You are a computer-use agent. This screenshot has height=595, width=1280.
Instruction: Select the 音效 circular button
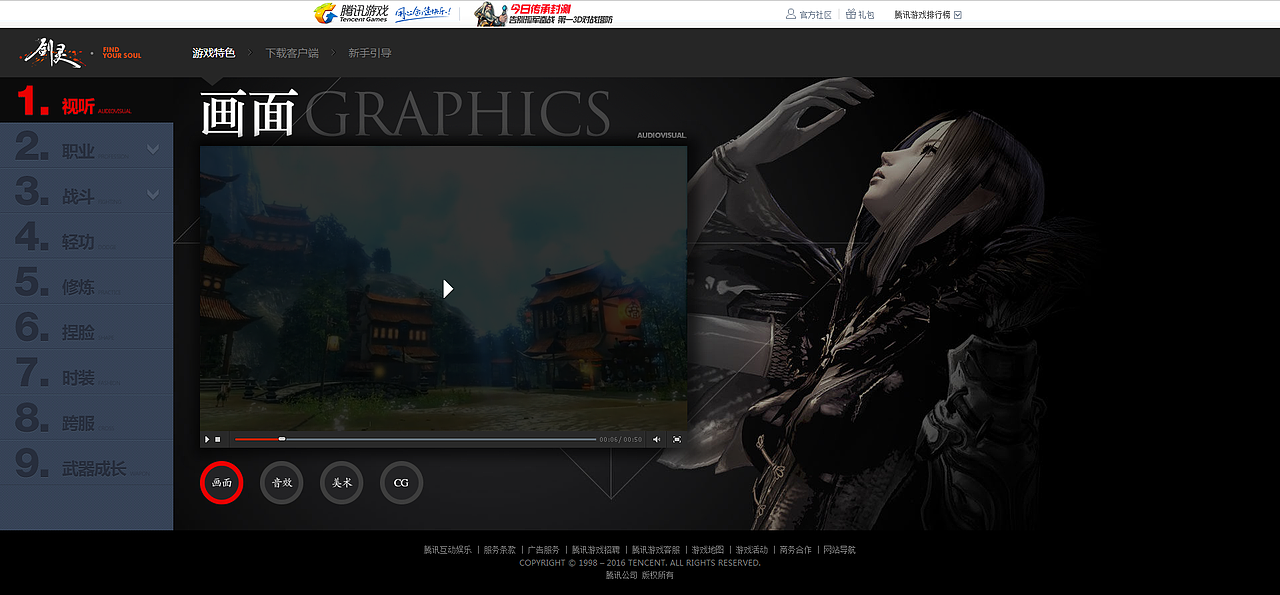click(281, 482)
